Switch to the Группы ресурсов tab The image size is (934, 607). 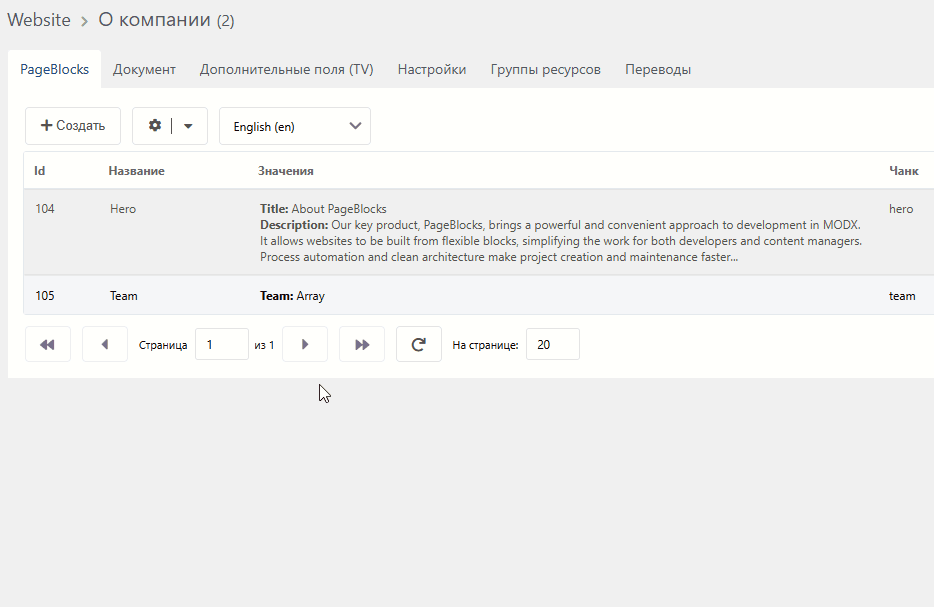546,70
